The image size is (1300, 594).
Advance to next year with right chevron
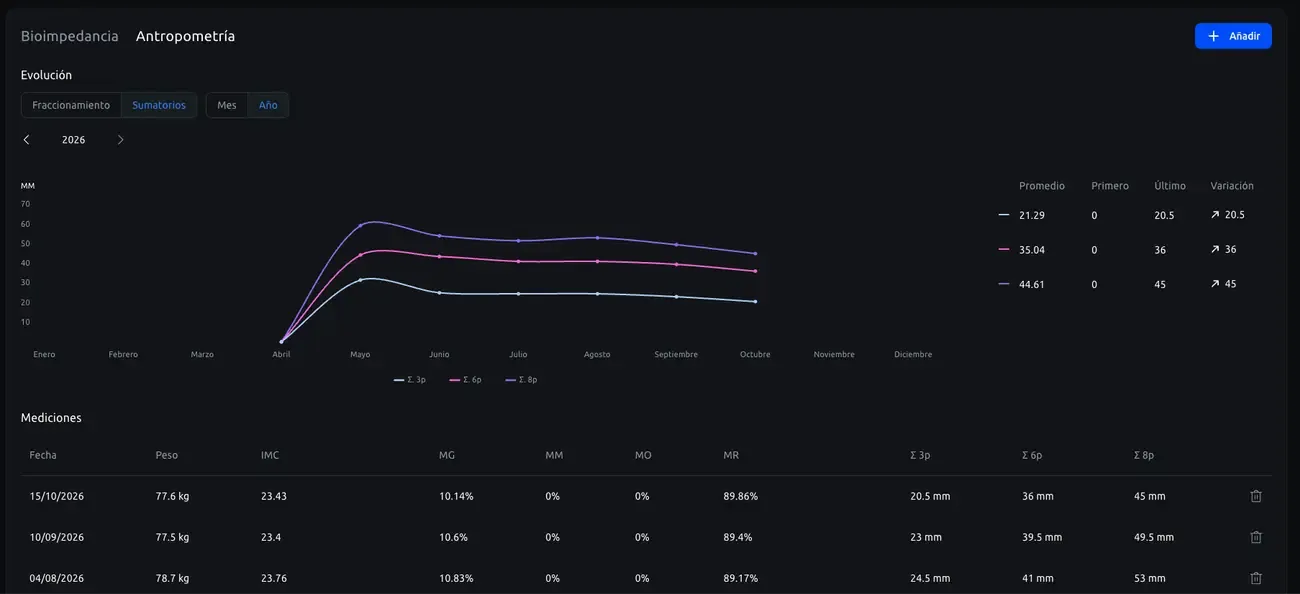(x=121, y=140)
